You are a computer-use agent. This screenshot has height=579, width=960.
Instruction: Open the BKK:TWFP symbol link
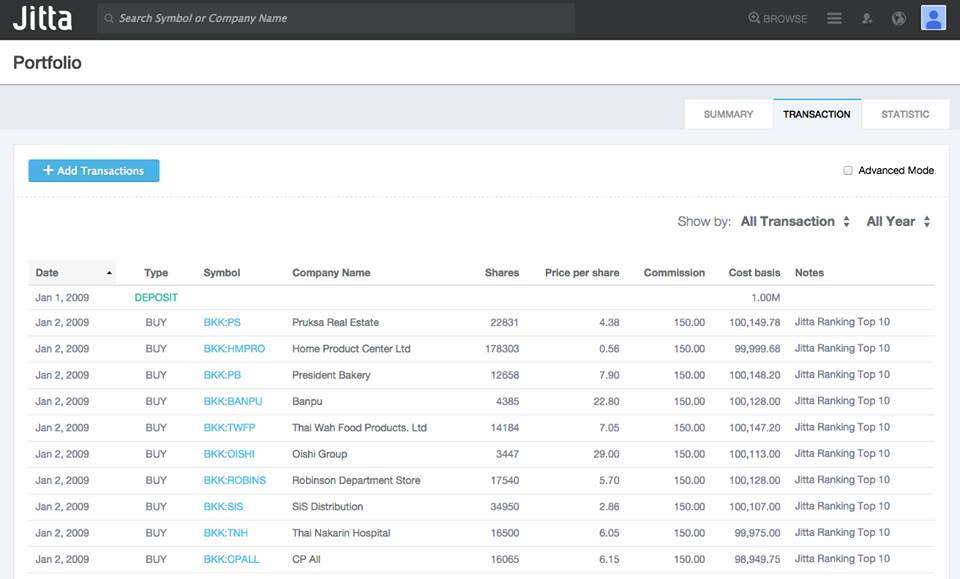coord(230,427)
